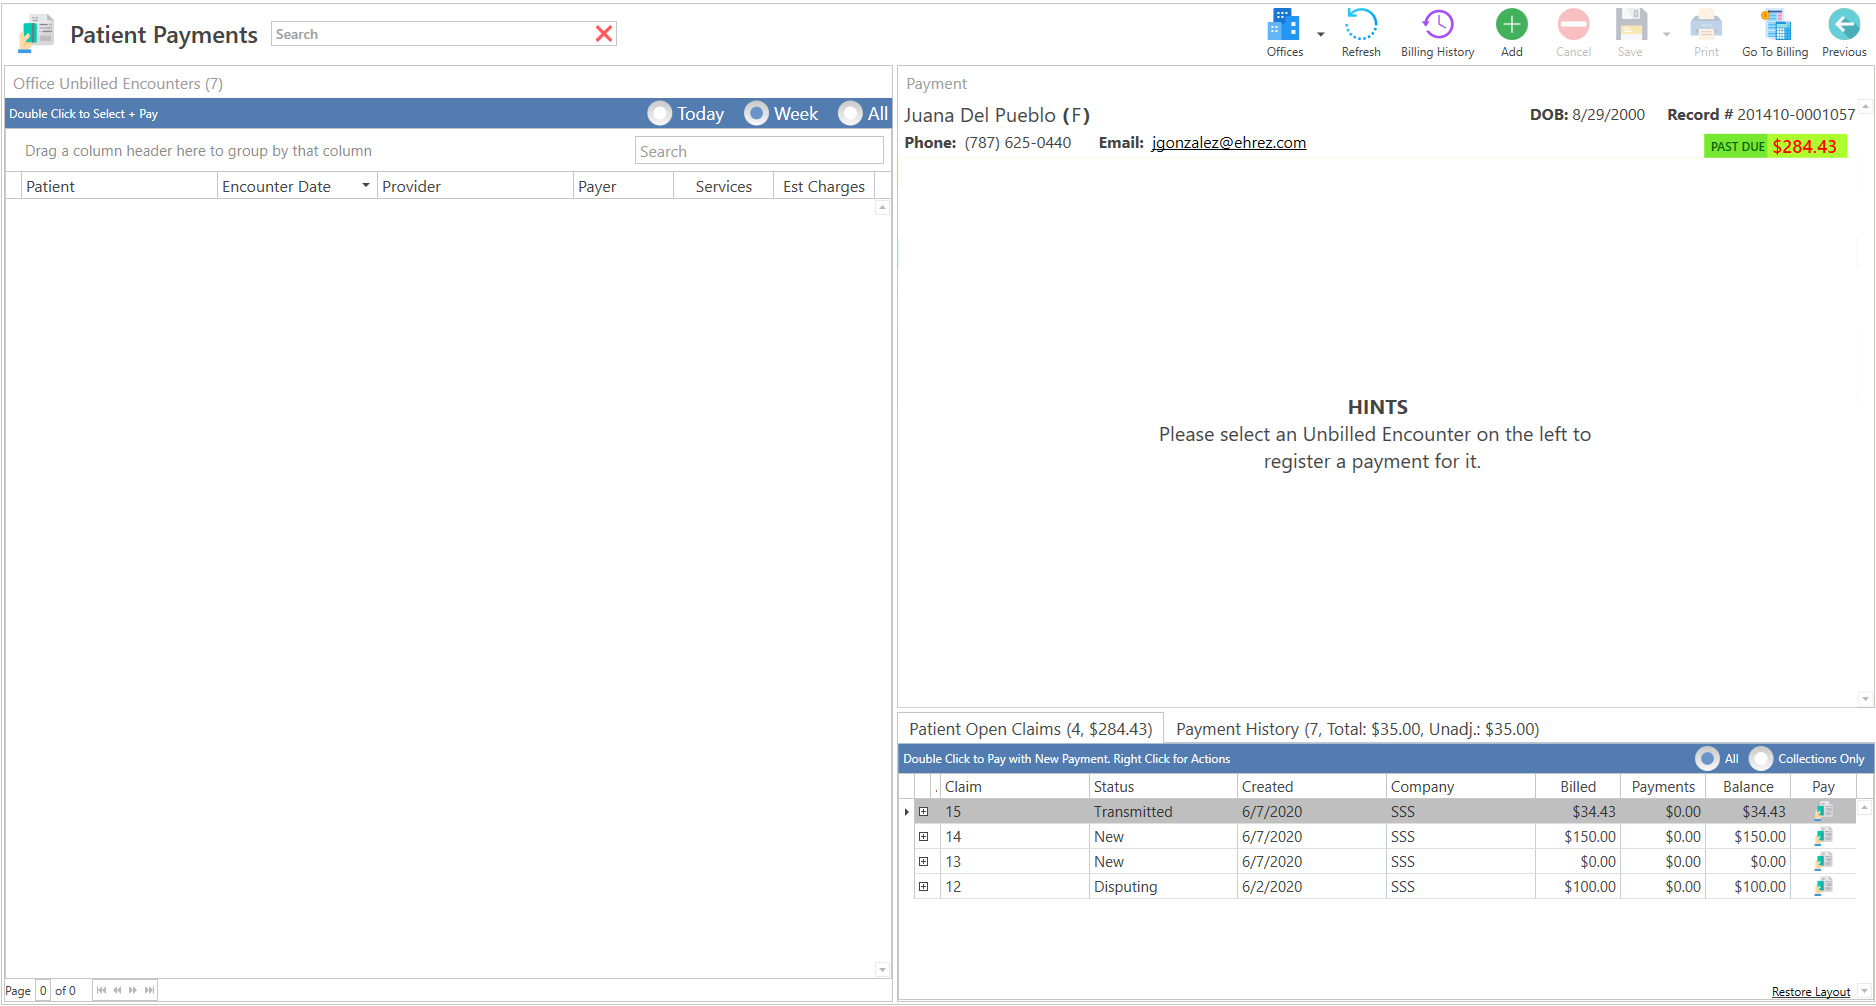Open Encounter Date column filter dropdown

tap(366, 185)
